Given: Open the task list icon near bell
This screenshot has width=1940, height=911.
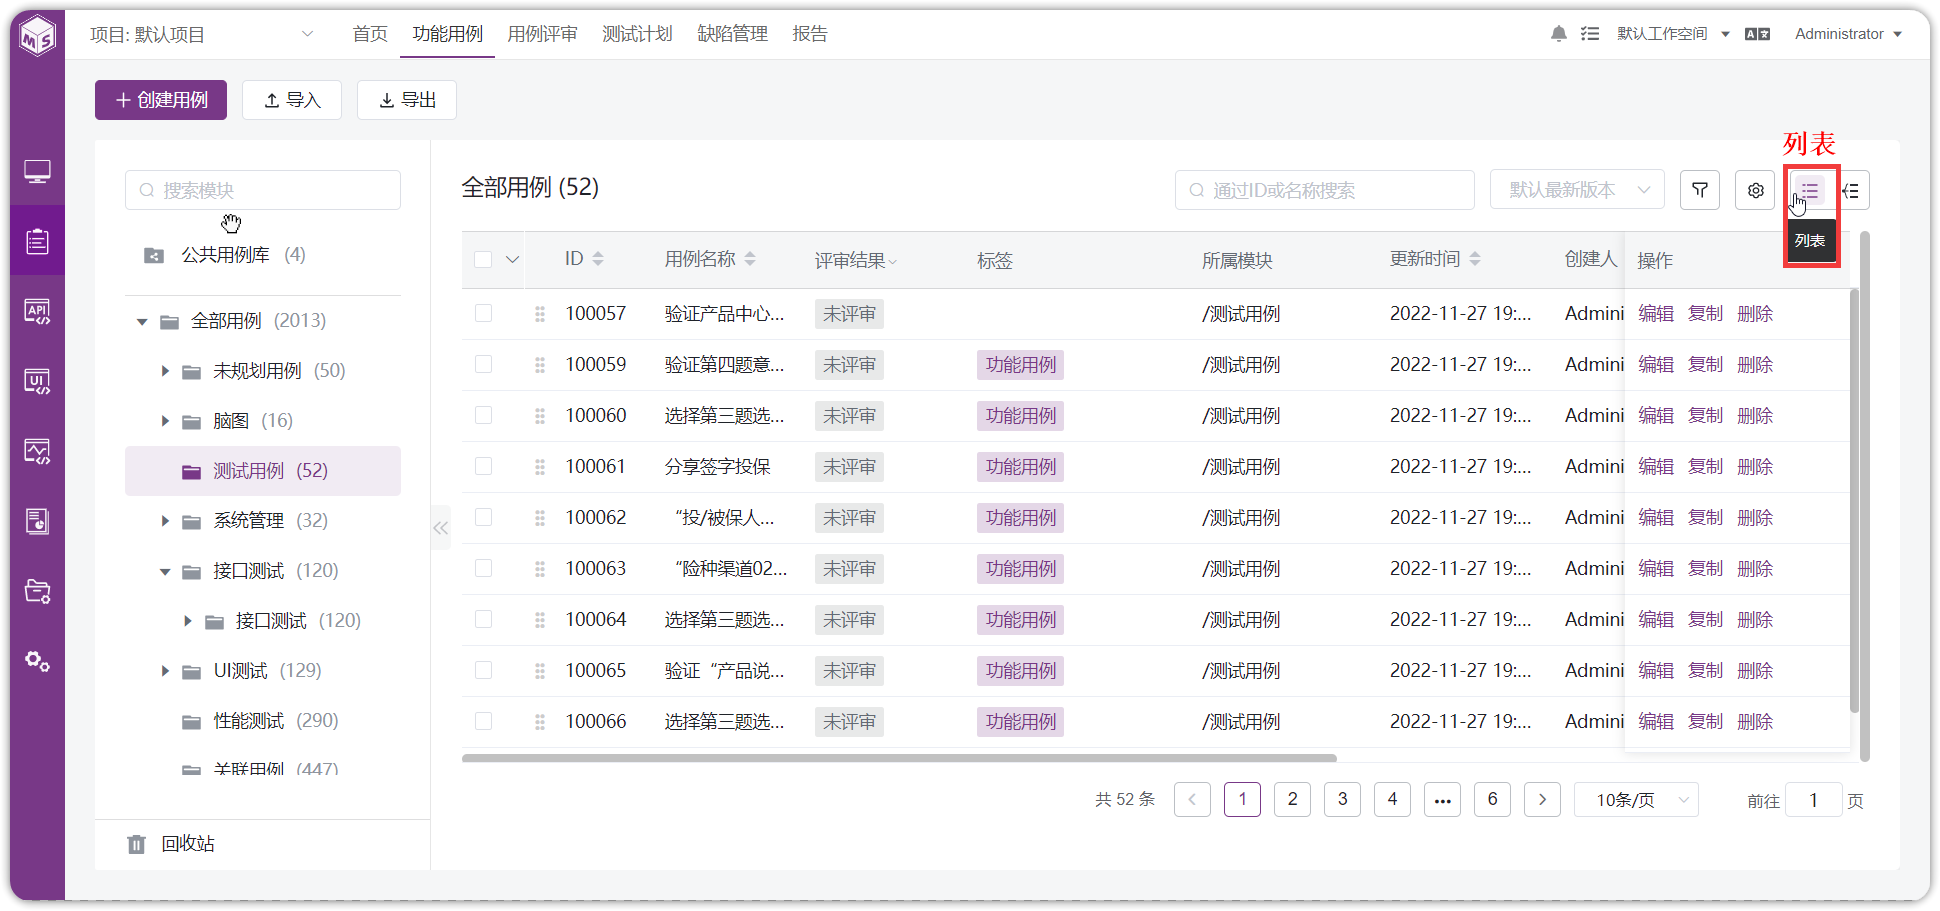Looking at the screenshot, I should (x=1590, y=34).
